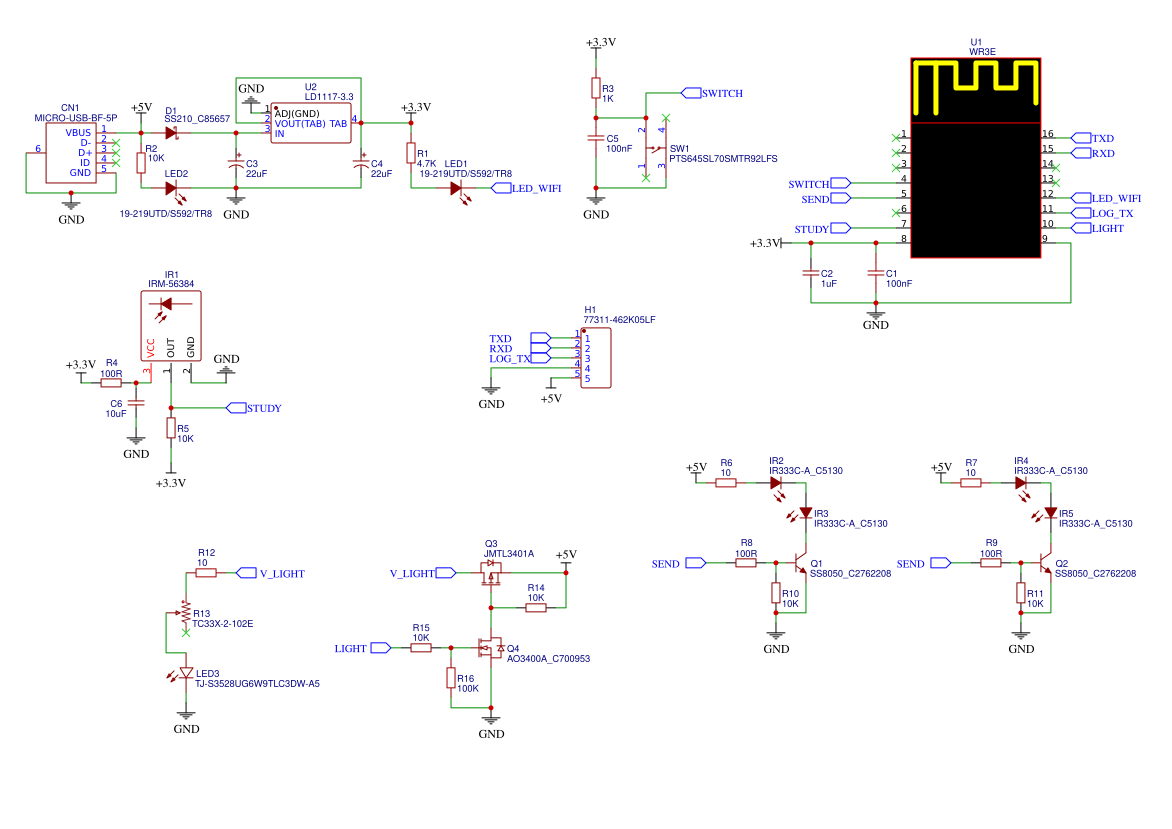The image size is (1172, 829).
Task: Select the LIGHT net flag left of R15
Action: [363, 648]
